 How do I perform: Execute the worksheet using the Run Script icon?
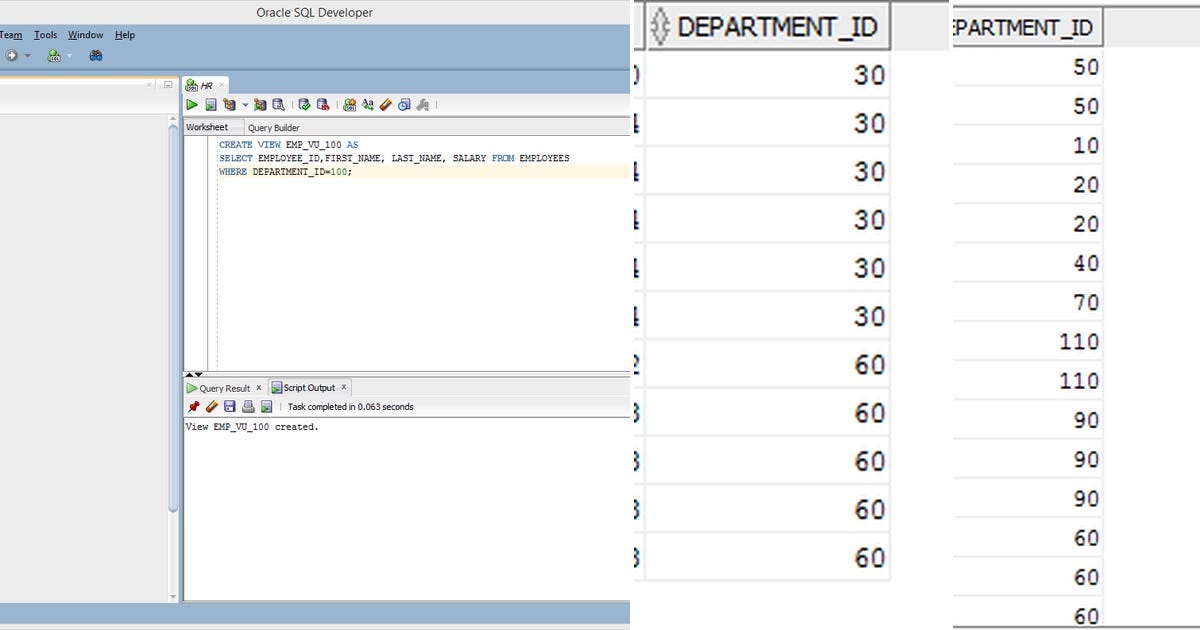[x=208, y=104]
